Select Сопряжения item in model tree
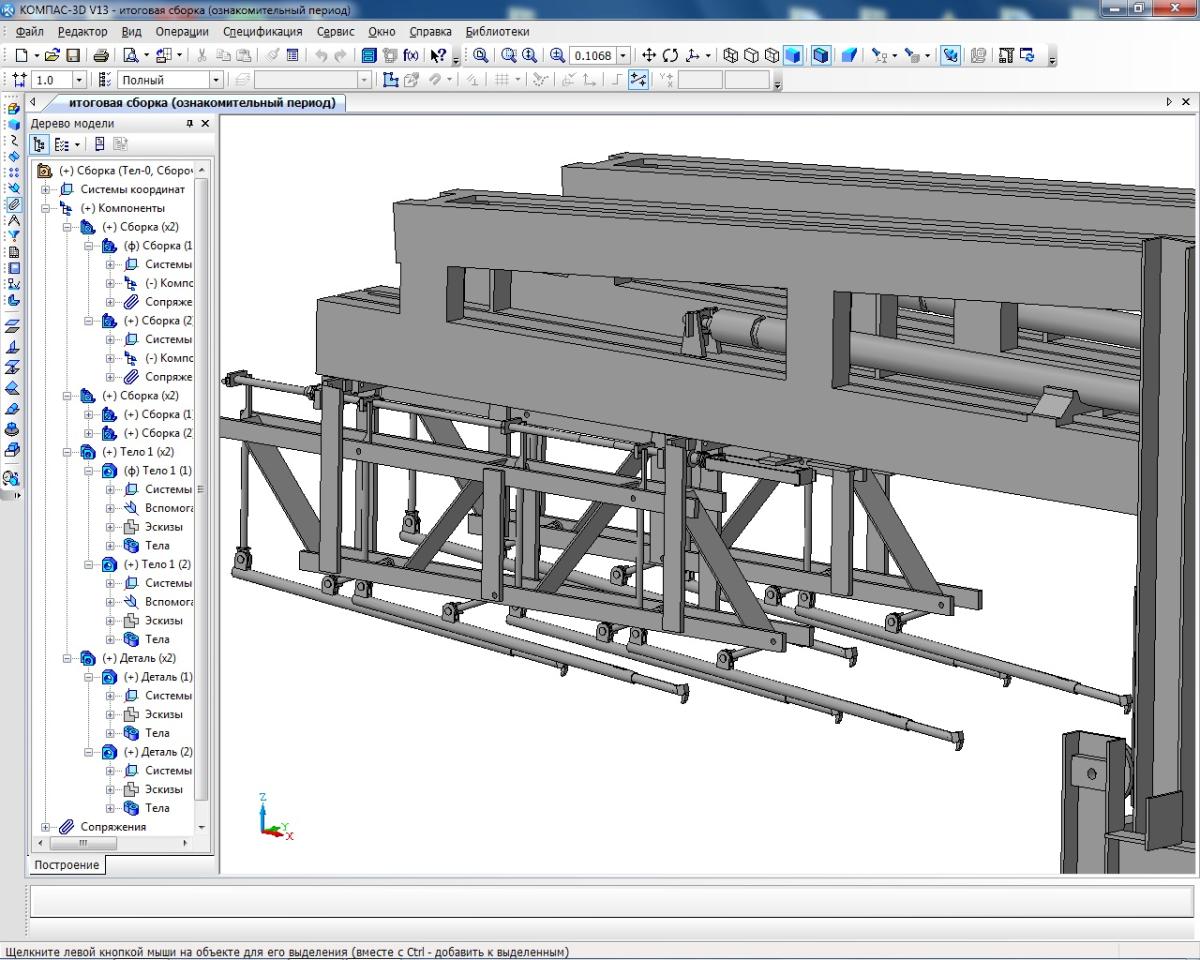Screen dimensions: 1200x960 [x=113, y=827]
